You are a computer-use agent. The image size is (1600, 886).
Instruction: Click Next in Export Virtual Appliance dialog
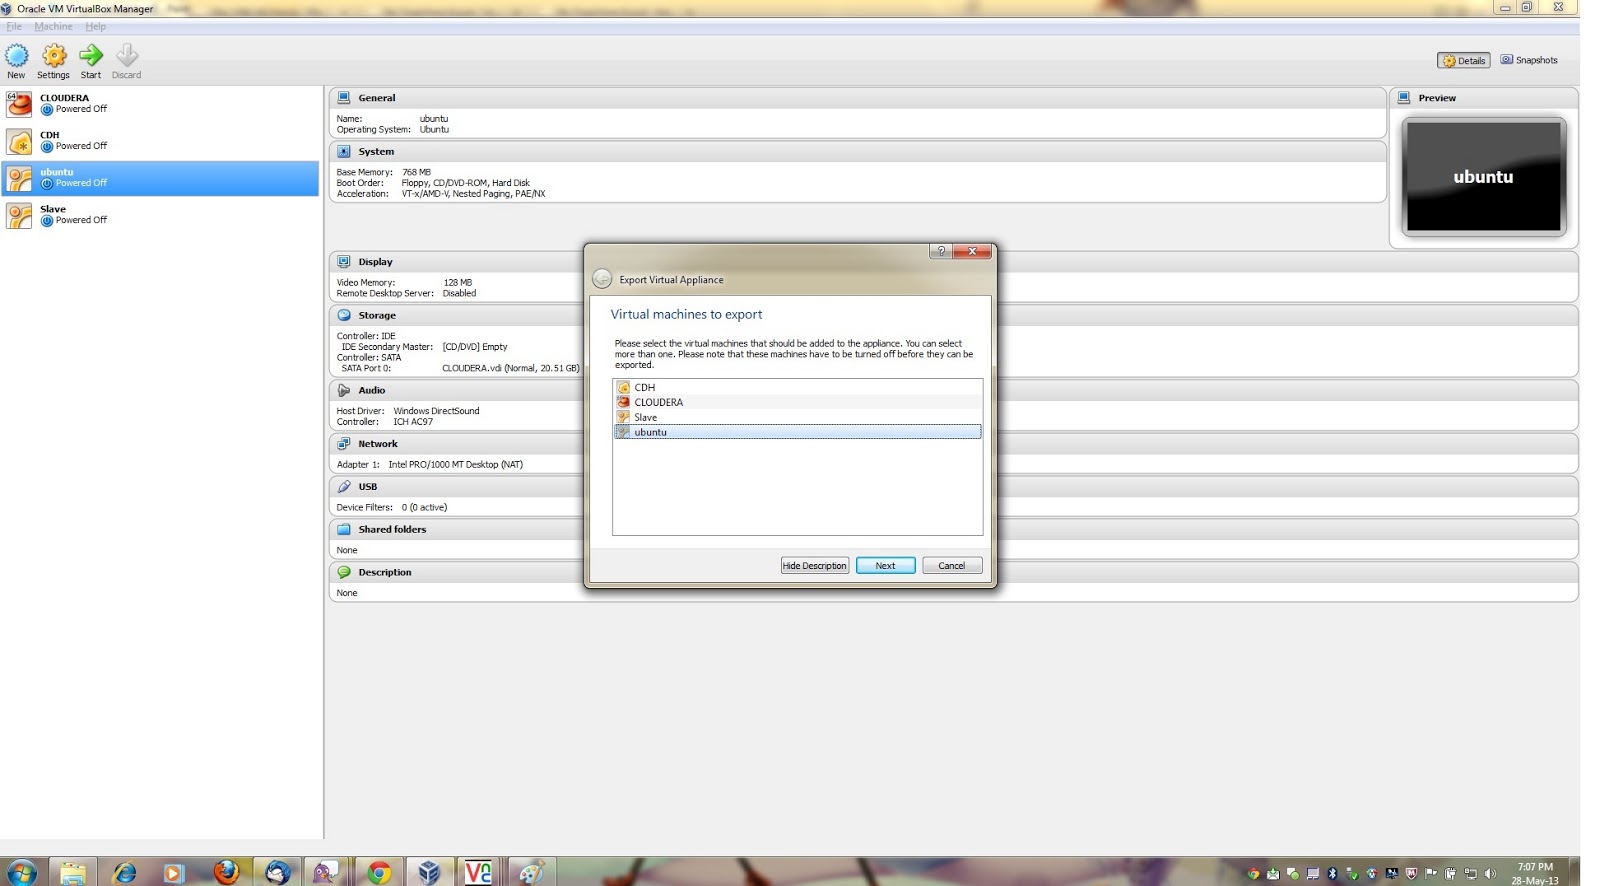point(885,566)
